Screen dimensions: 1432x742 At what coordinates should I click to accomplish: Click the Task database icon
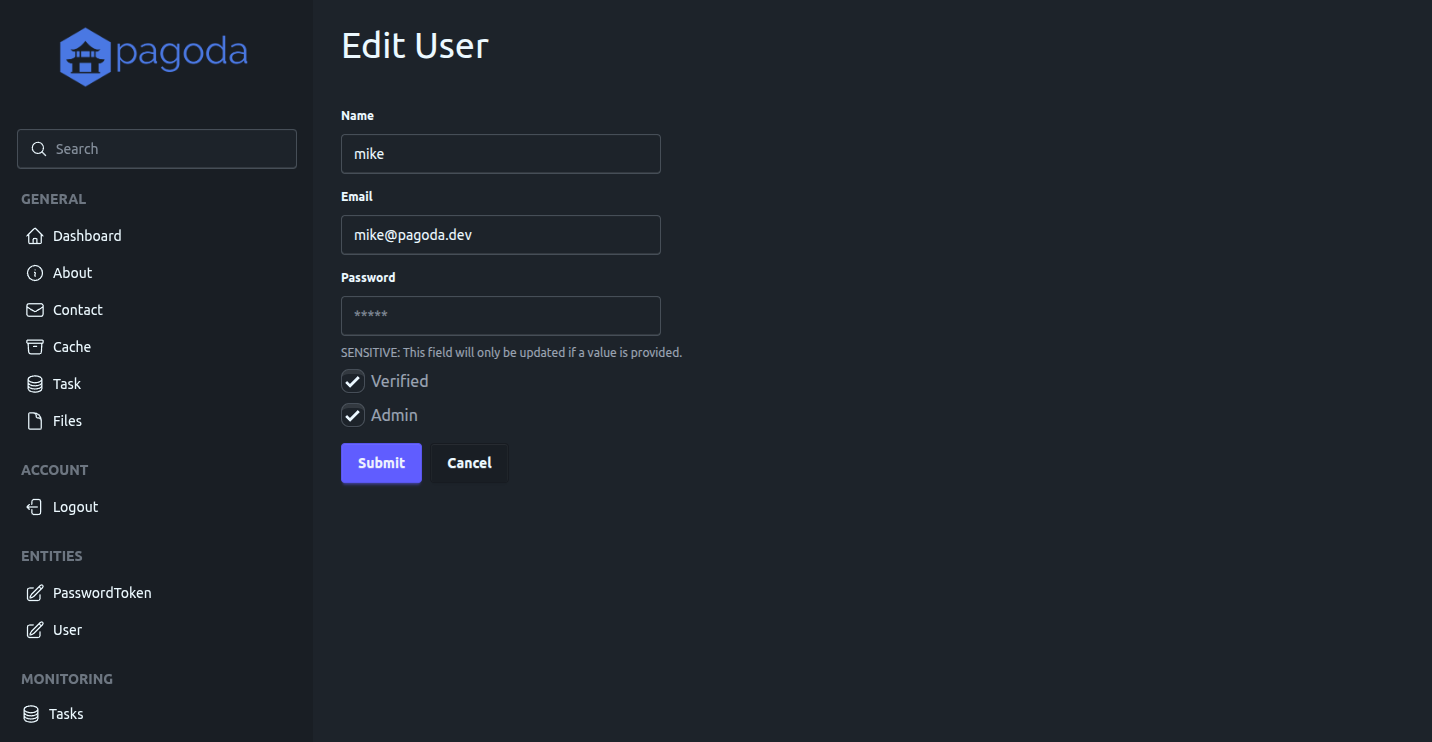(35, 384)
